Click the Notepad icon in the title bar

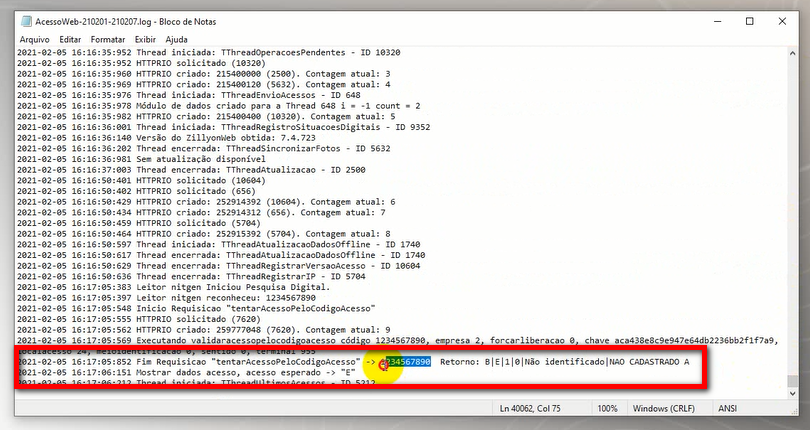(x=23, y=21)
